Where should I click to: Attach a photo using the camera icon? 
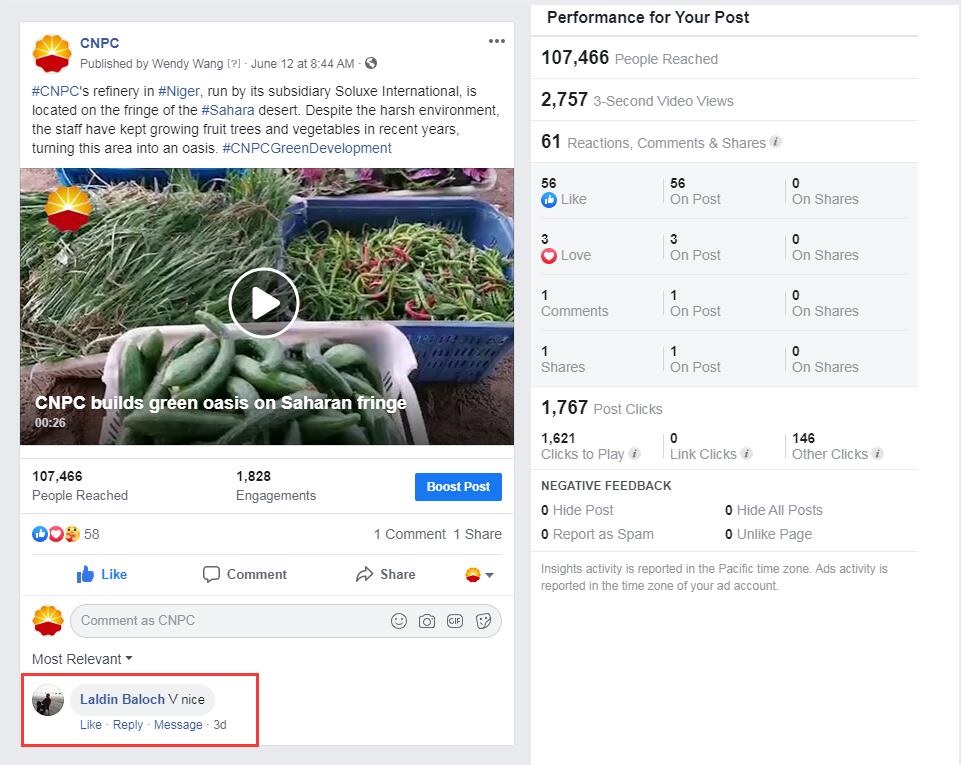[427, 621]
